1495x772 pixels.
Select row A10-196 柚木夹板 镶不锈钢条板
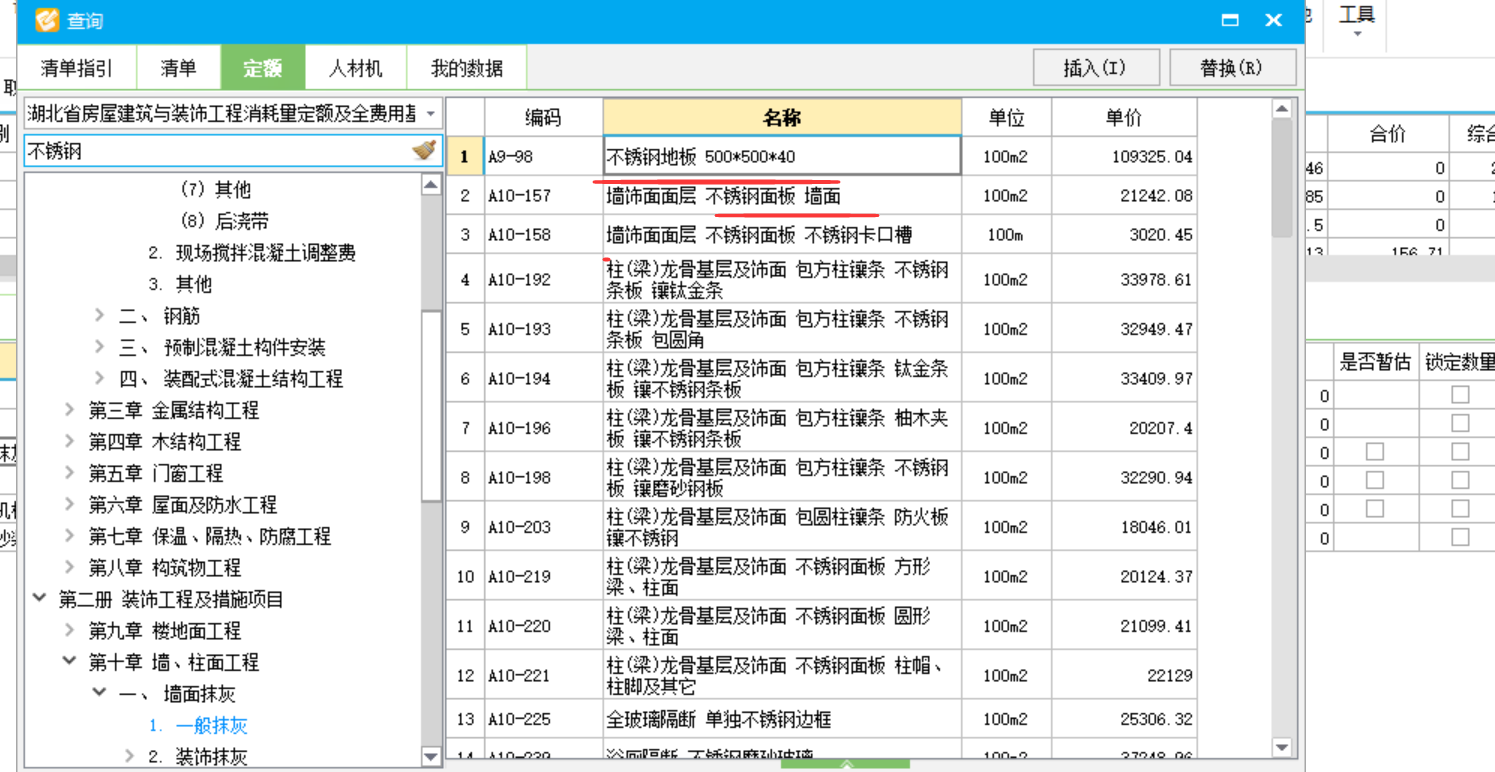point(821,427)
